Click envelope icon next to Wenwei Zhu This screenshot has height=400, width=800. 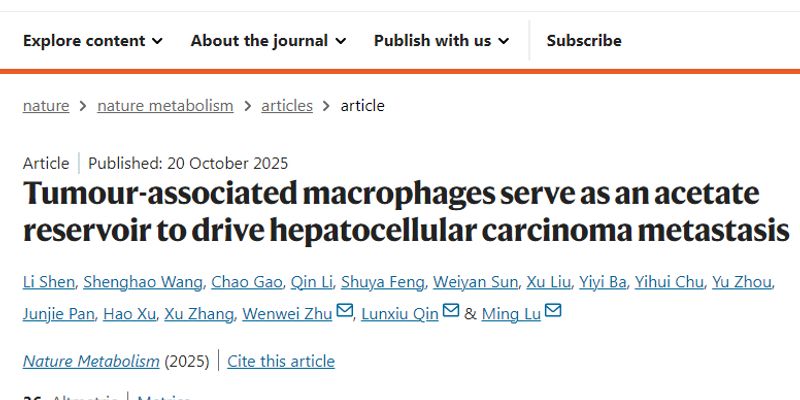[345, 312]
